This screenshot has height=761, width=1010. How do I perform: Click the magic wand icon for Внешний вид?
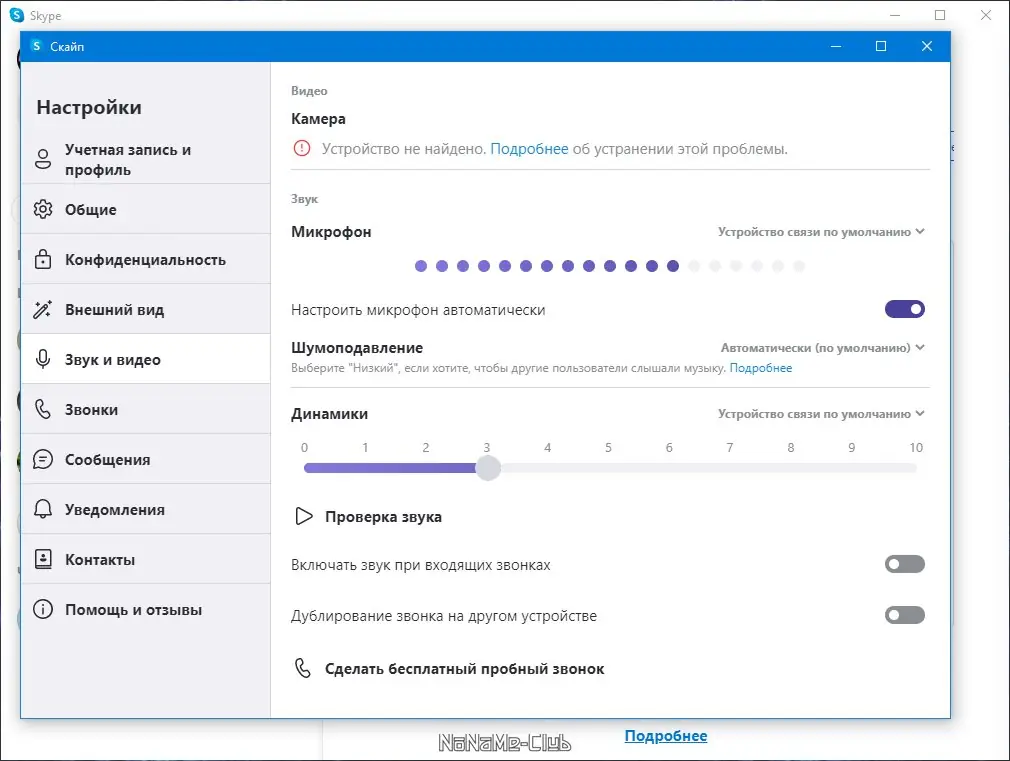(43, 309)
